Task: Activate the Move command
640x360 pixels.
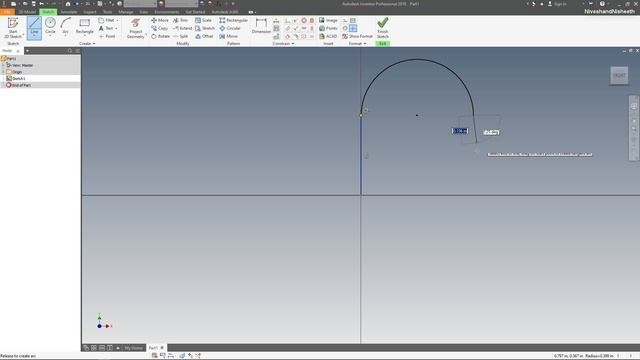Action: coord(160,20)
